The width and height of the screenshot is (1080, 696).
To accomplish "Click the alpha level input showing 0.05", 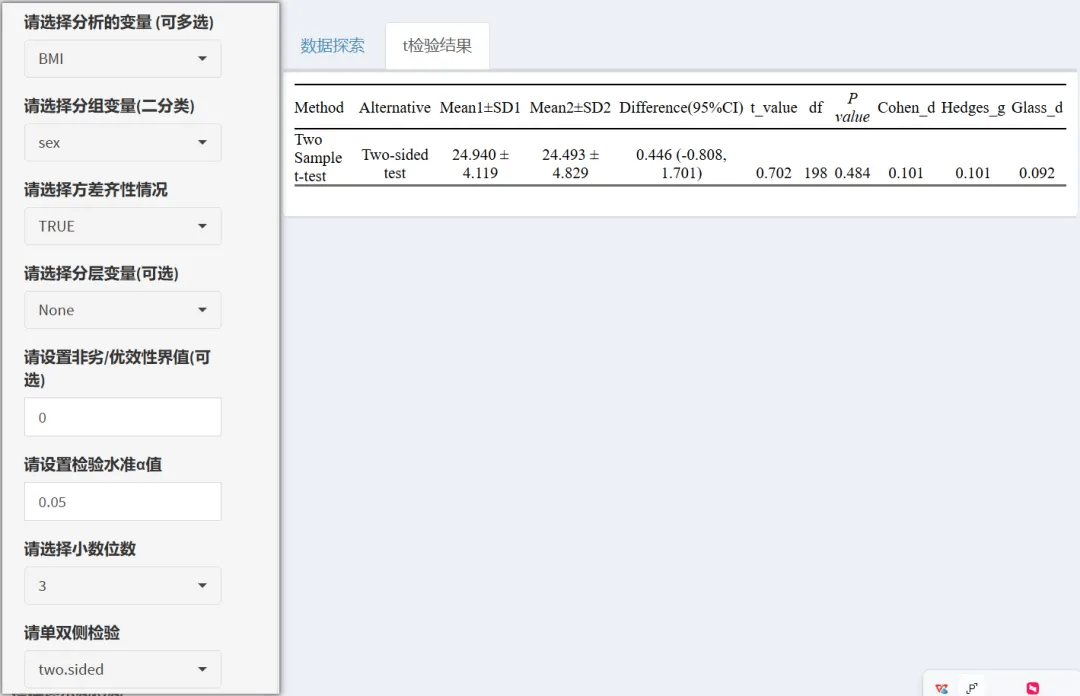I will 122,501.
